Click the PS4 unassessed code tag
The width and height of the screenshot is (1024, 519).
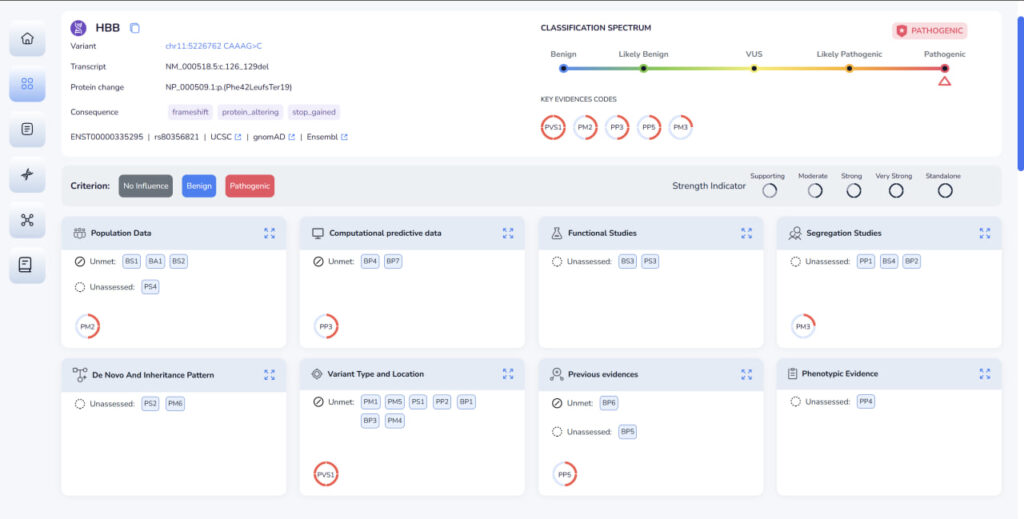click(150, 287)
